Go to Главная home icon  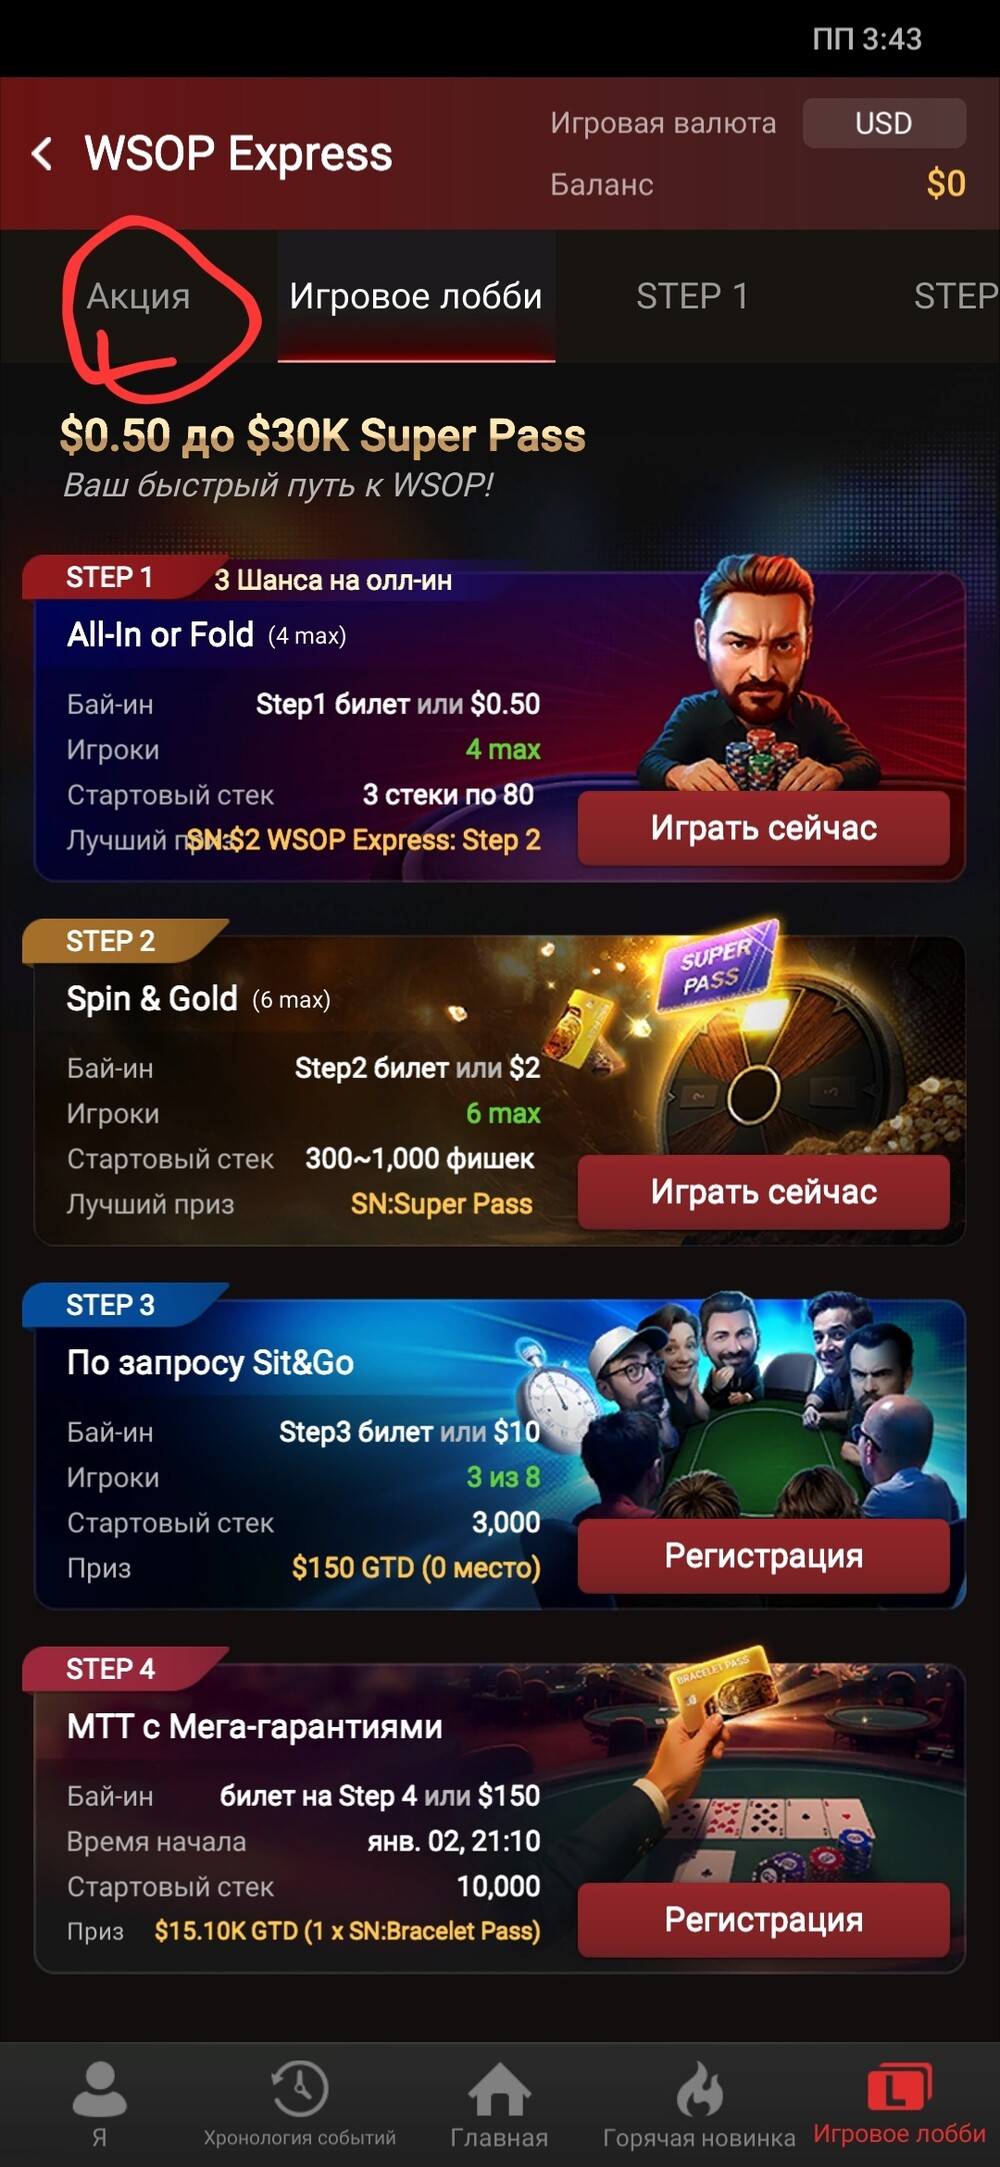pos(499,2090)
